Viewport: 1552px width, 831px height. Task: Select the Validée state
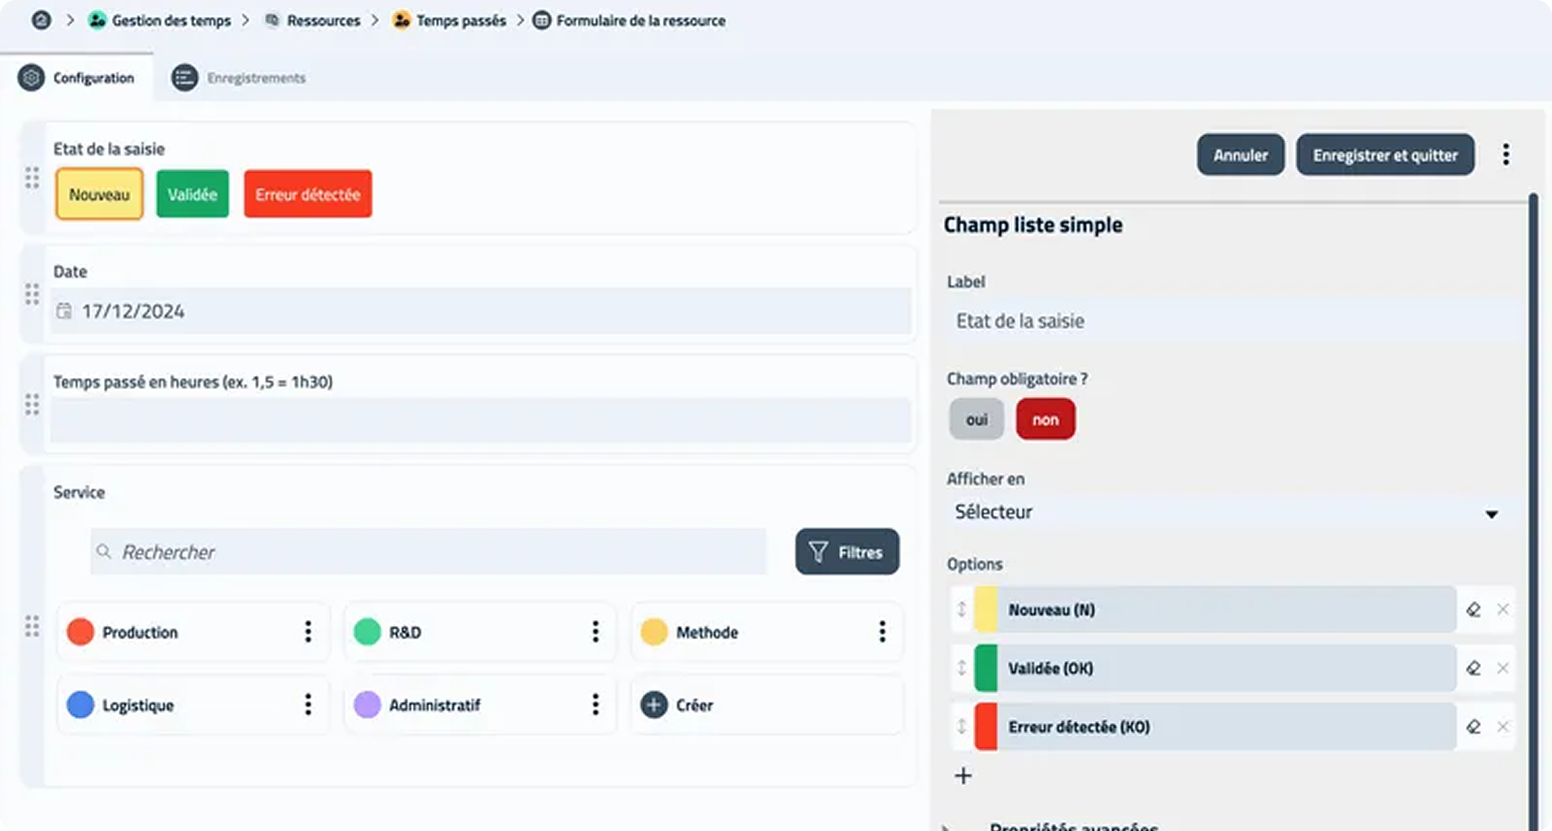coord(193,194)
